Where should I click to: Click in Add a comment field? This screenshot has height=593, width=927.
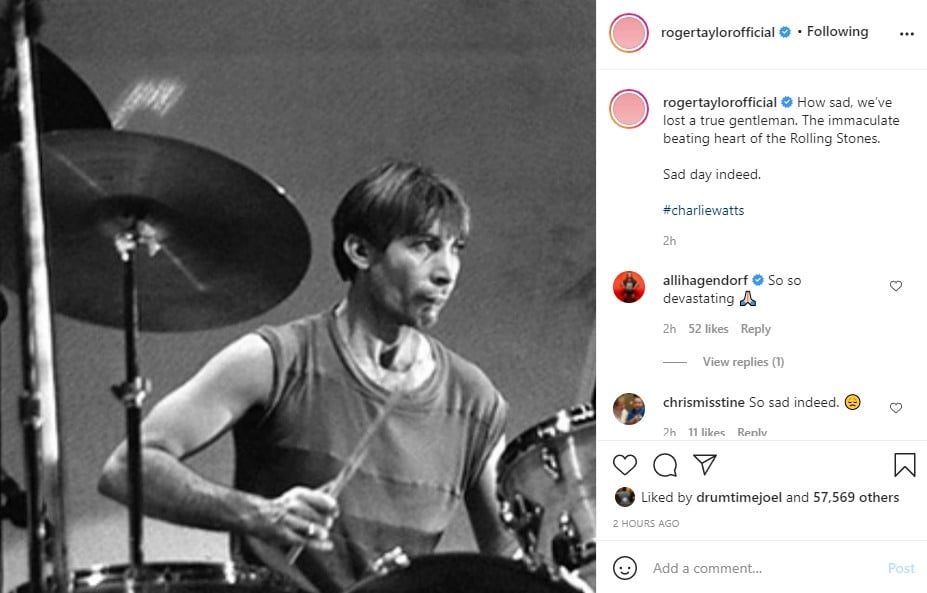(760, 568)
